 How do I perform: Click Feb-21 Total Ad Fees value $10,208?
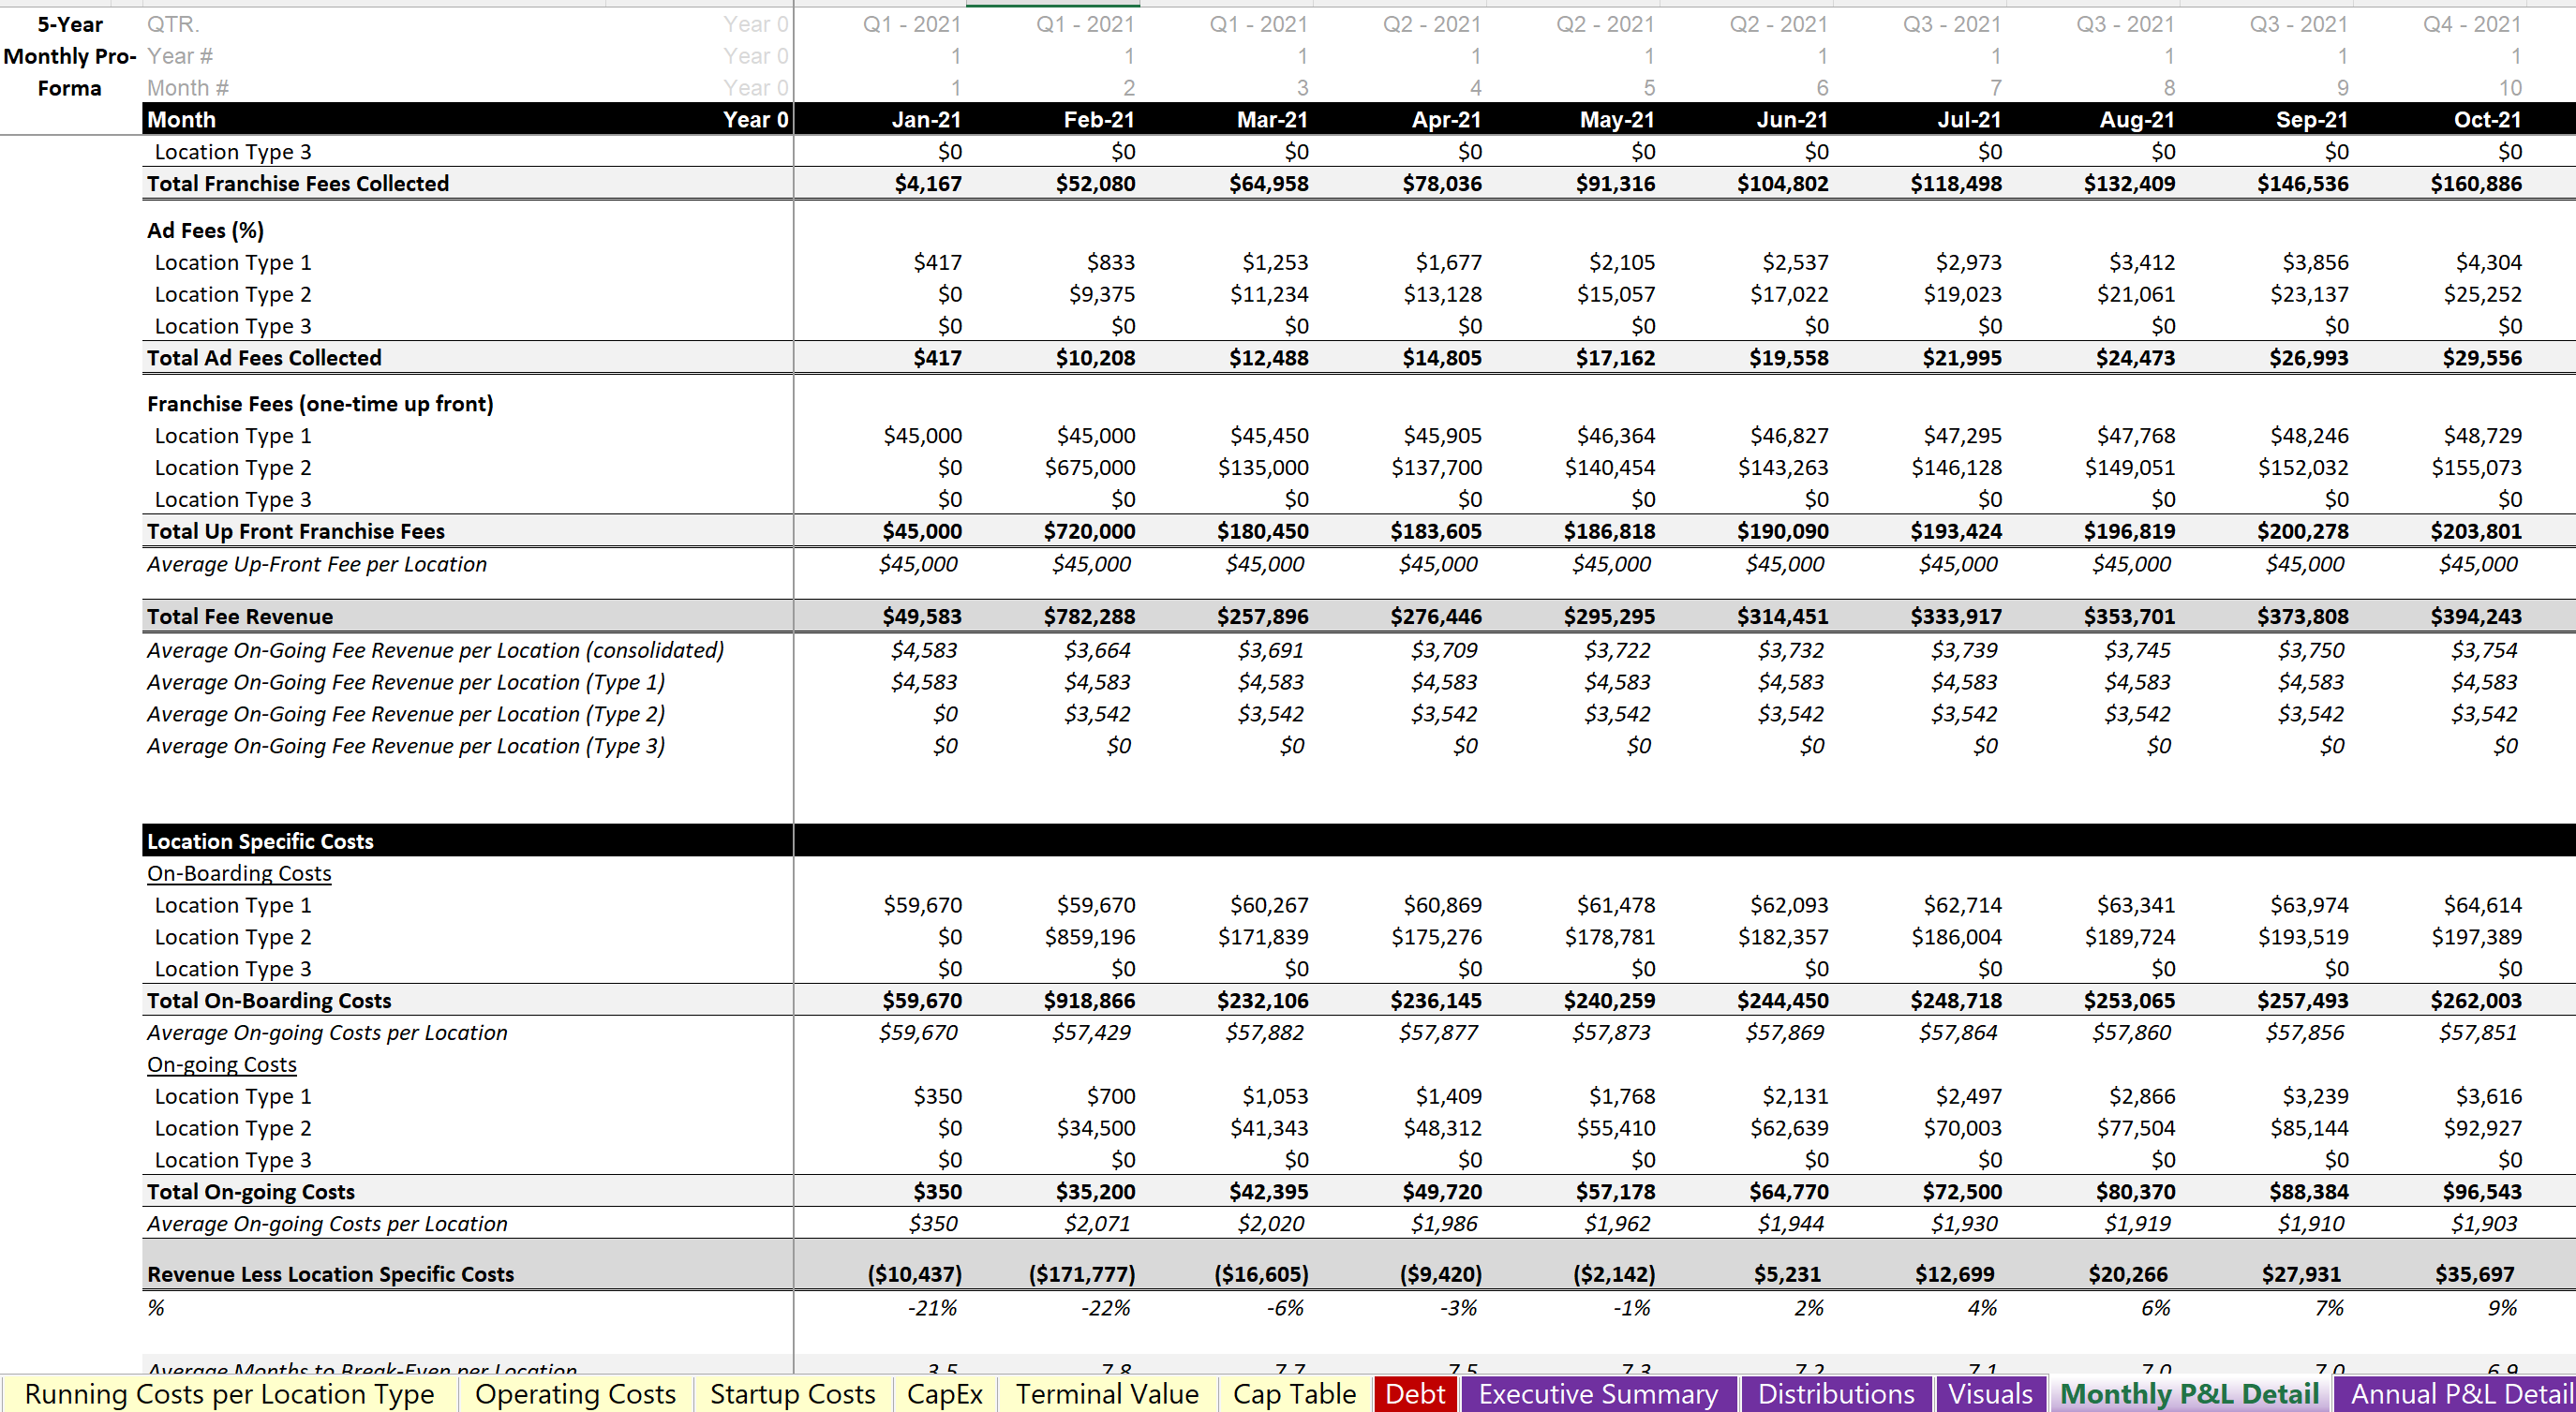tap(1095, 358)
